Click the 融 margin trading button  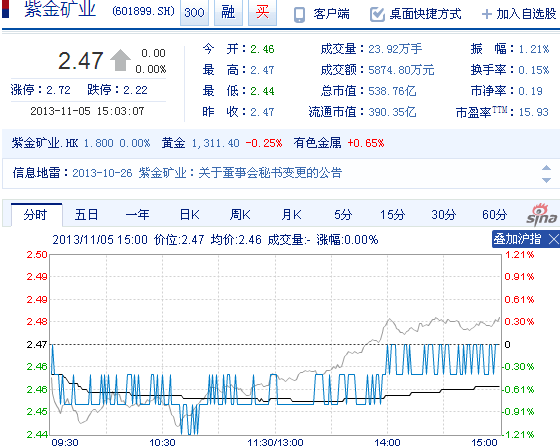tap(228, 12)
